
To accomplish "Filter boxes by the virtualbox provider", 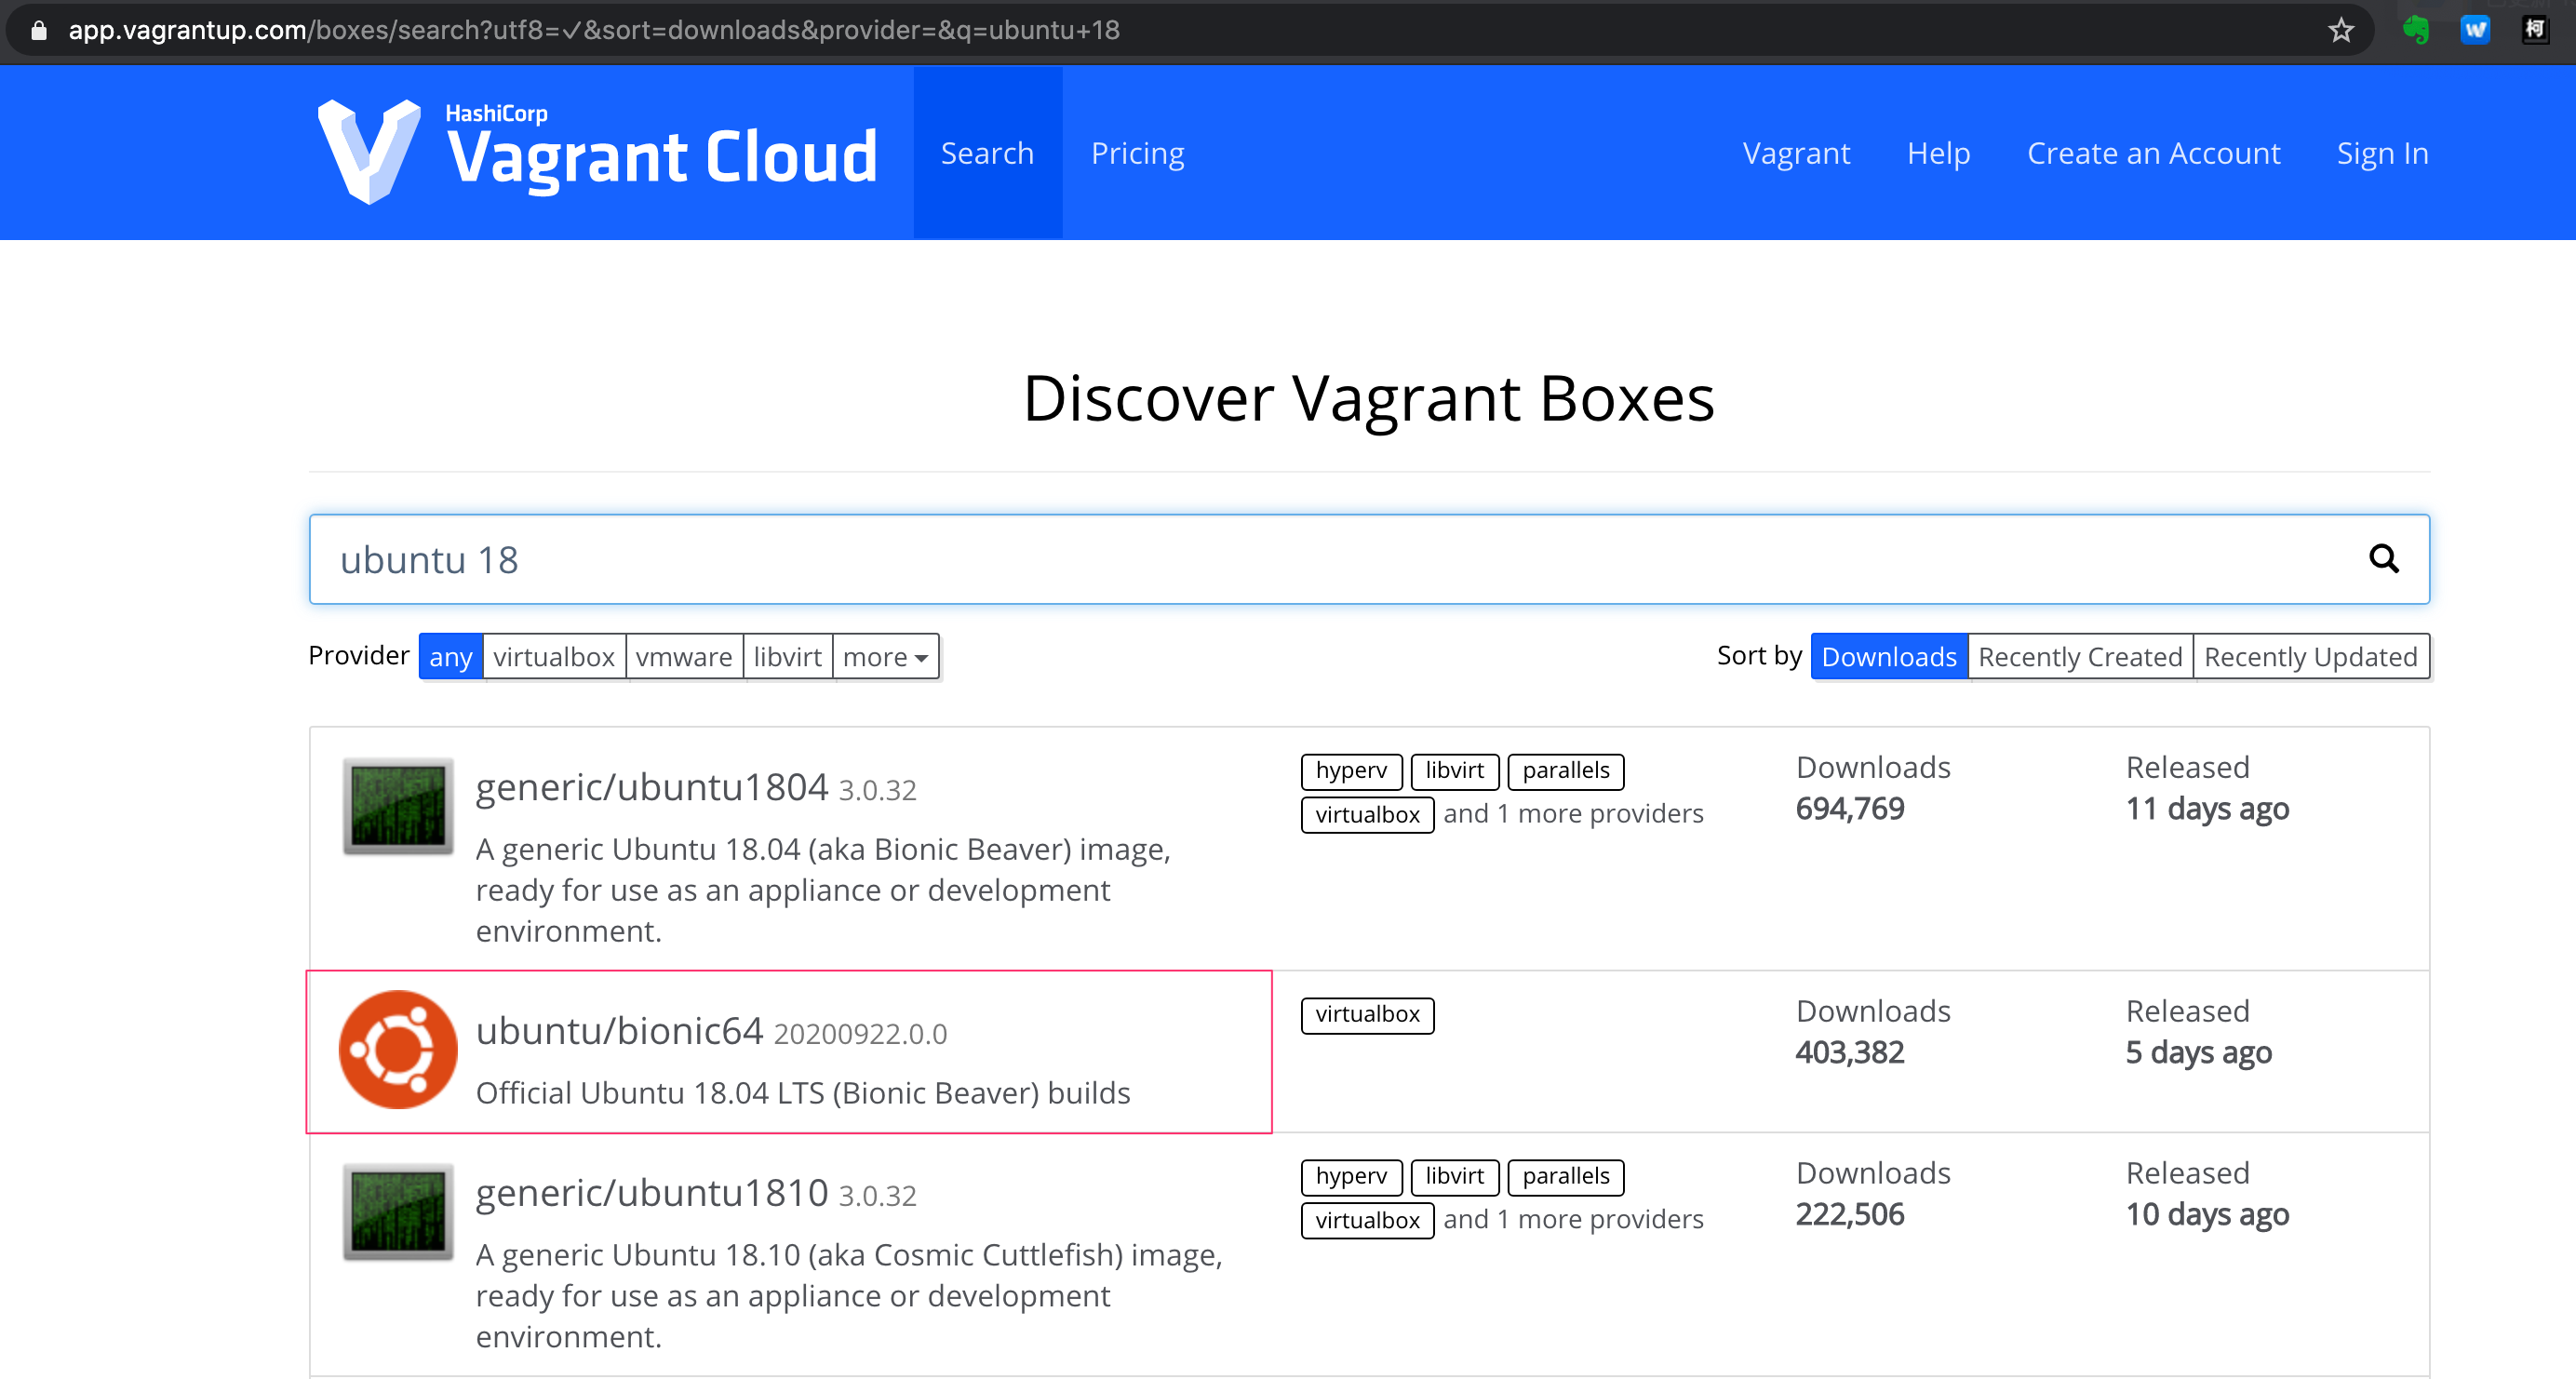I will click(x=554, y=657).
